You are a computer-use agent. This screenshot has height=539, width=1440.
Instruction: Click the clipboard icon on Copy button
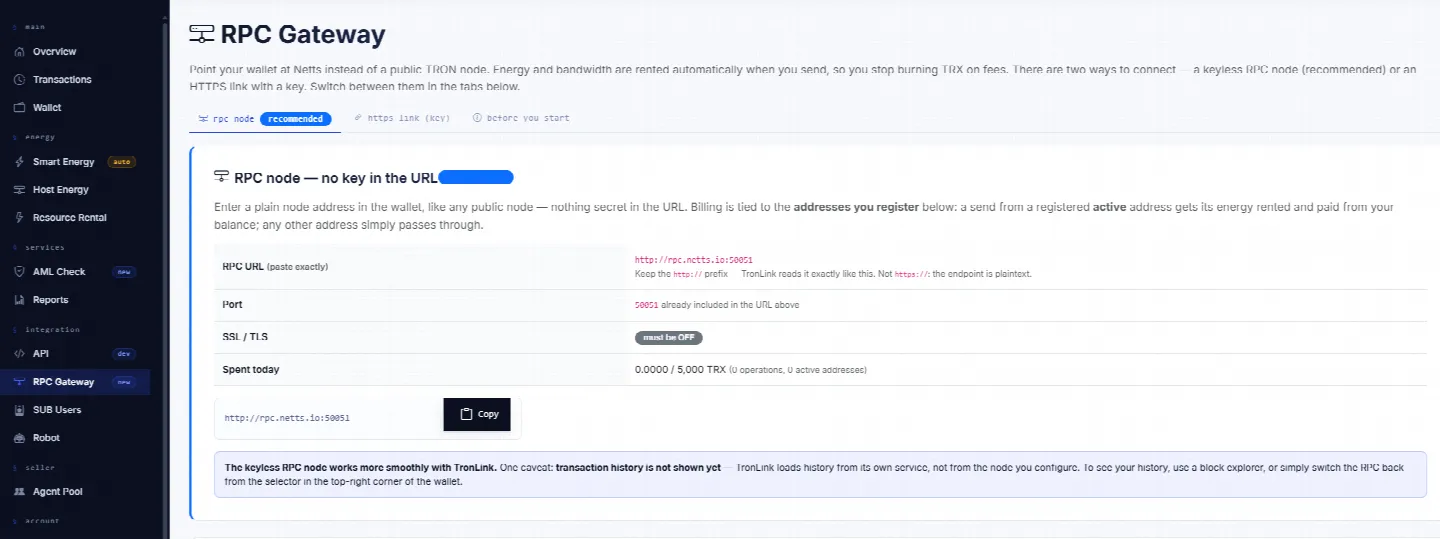click(x=466, y=414)
